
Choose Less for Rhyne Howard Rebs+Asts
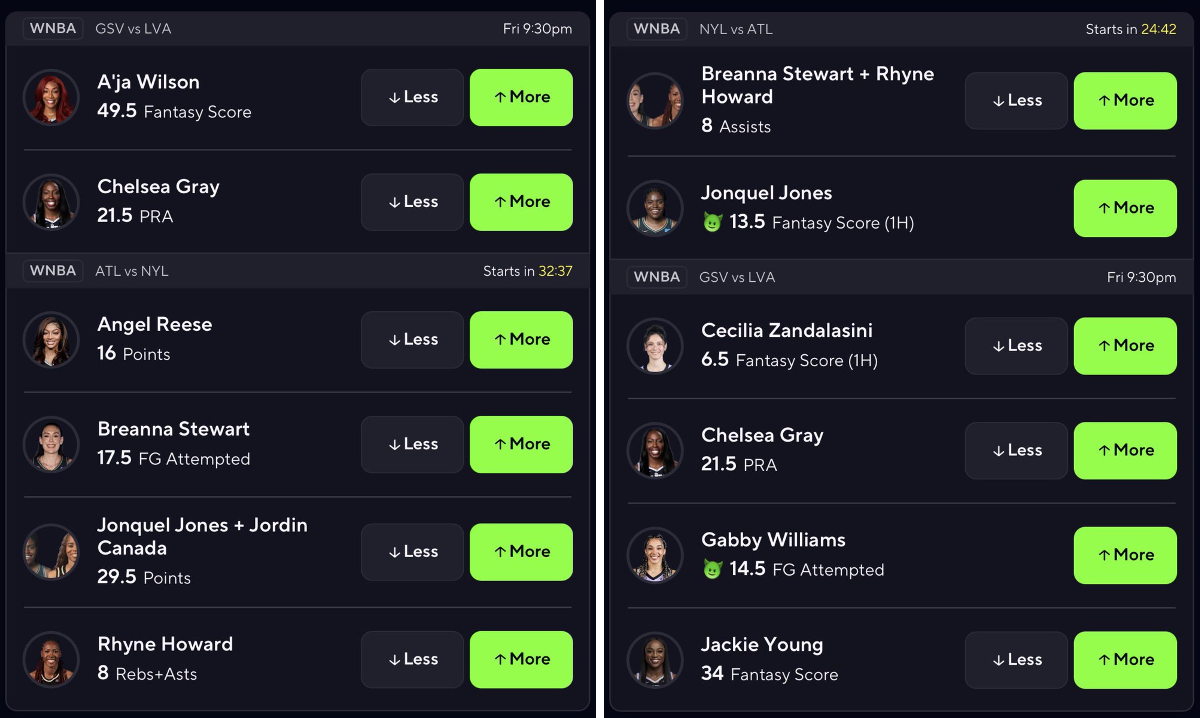coord(412,660)
